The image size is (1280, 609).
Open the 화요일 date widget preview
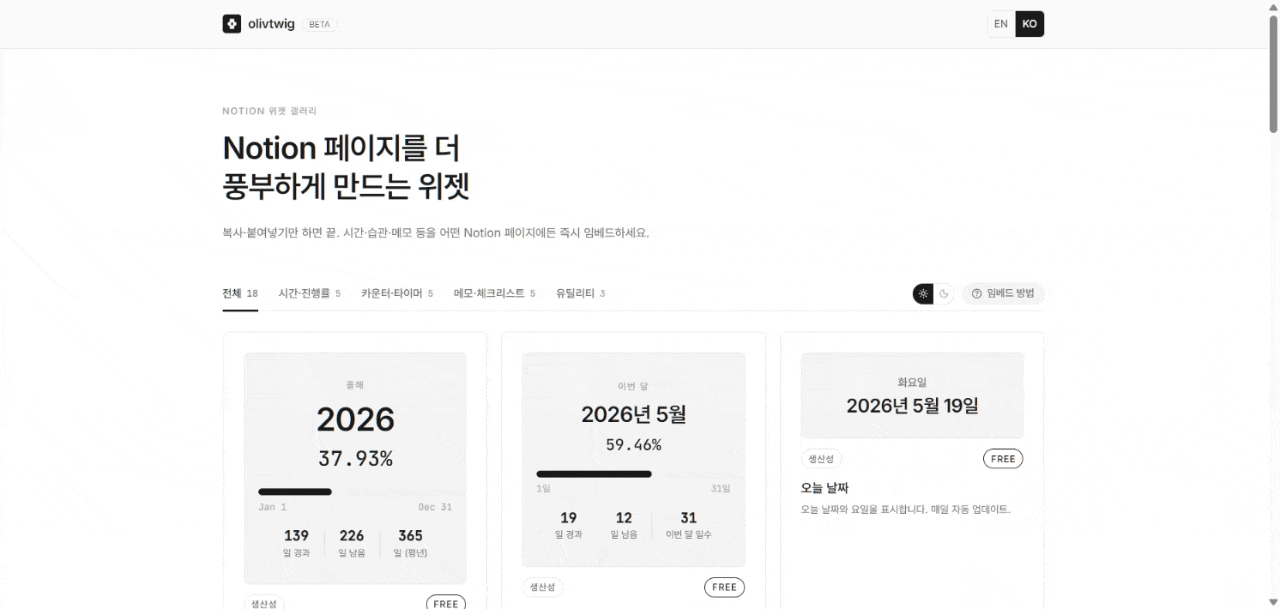[x=912, y=395]
